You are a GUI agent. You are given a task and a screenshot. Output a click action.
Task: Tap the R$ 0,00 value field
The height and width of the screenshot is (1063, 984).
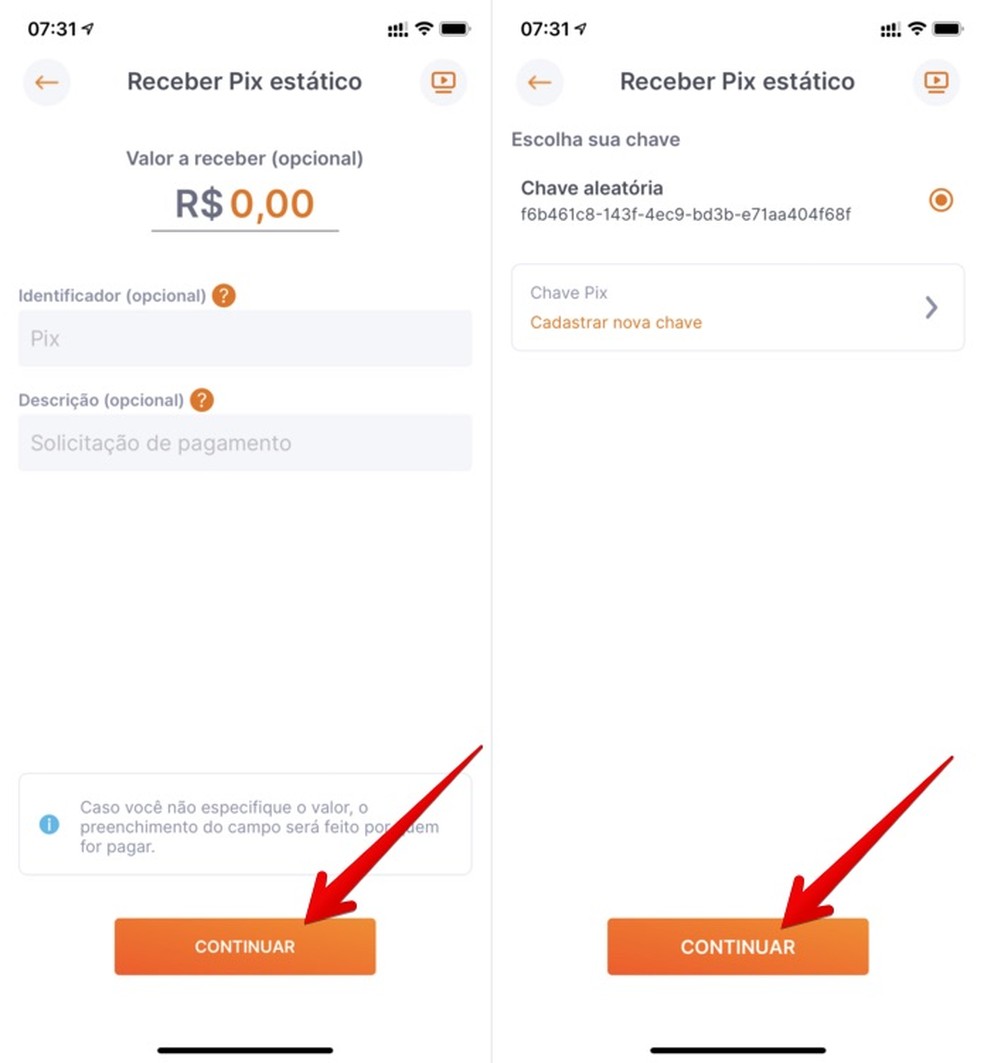tap(244, 204)
